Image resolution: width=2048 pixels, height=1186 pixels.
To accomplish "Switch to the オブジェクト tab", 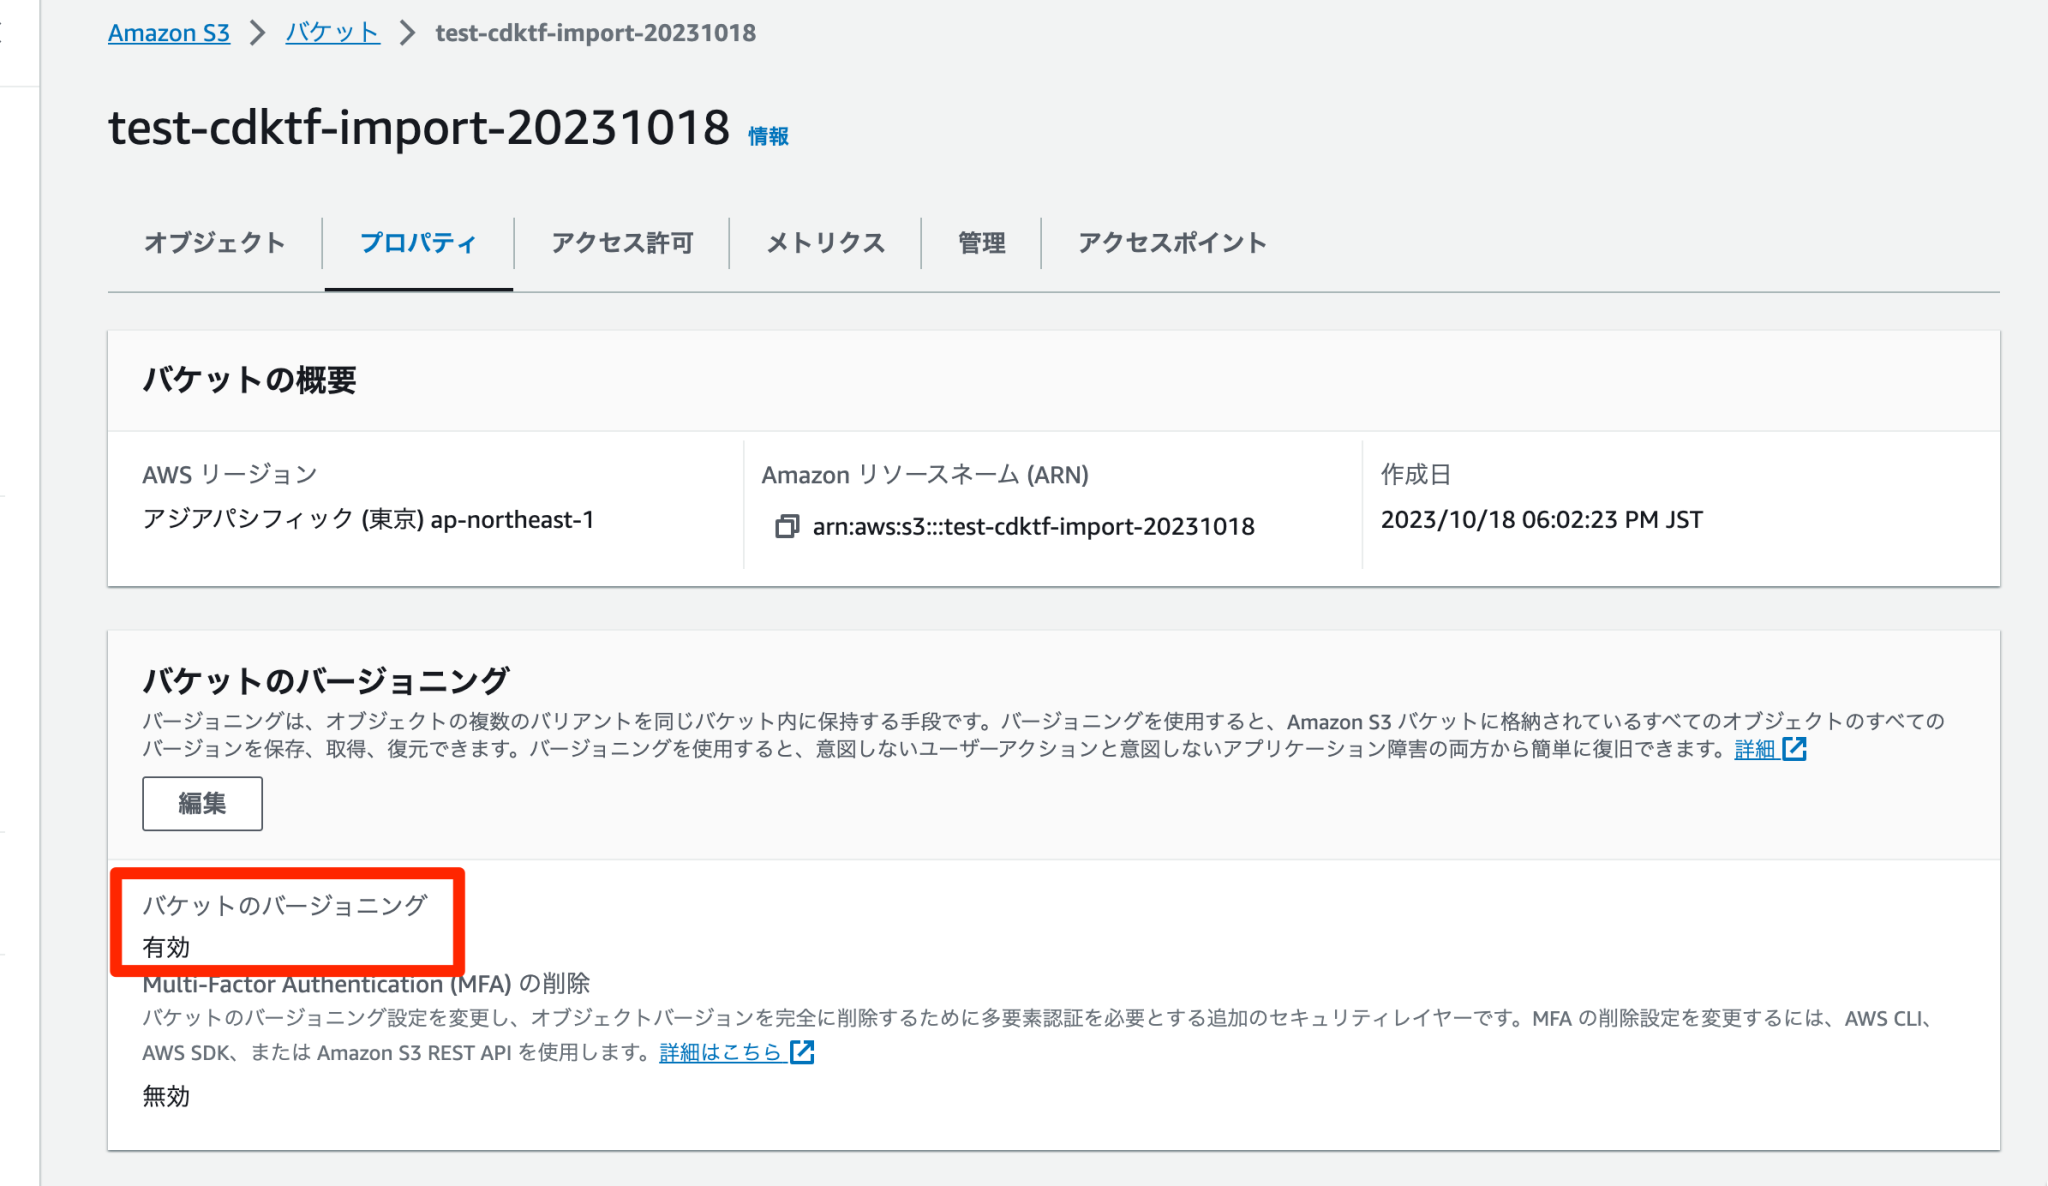I will pyautogui.click(x=215, y=242).
